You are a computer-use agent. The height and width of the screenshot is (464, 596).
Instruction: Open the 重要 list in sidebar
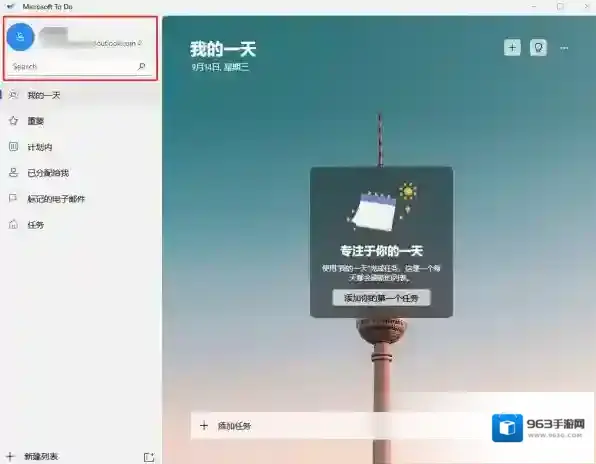(81, 121)
